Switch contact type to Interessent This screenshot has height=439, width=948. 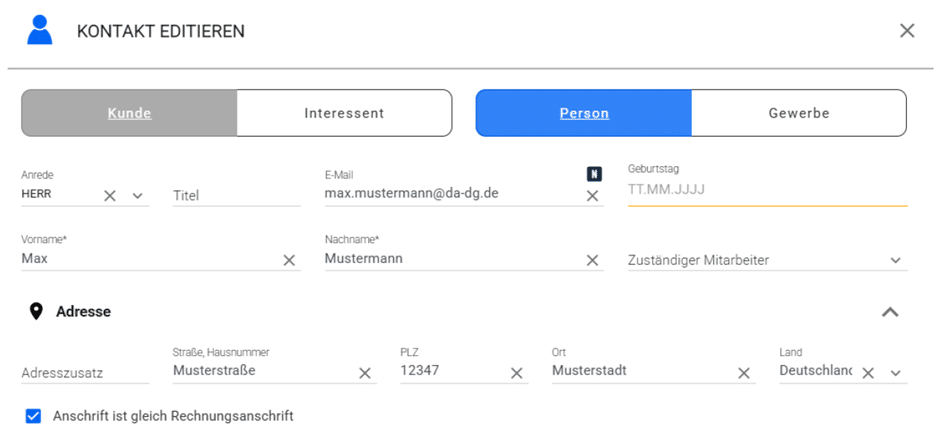(344, 113)
